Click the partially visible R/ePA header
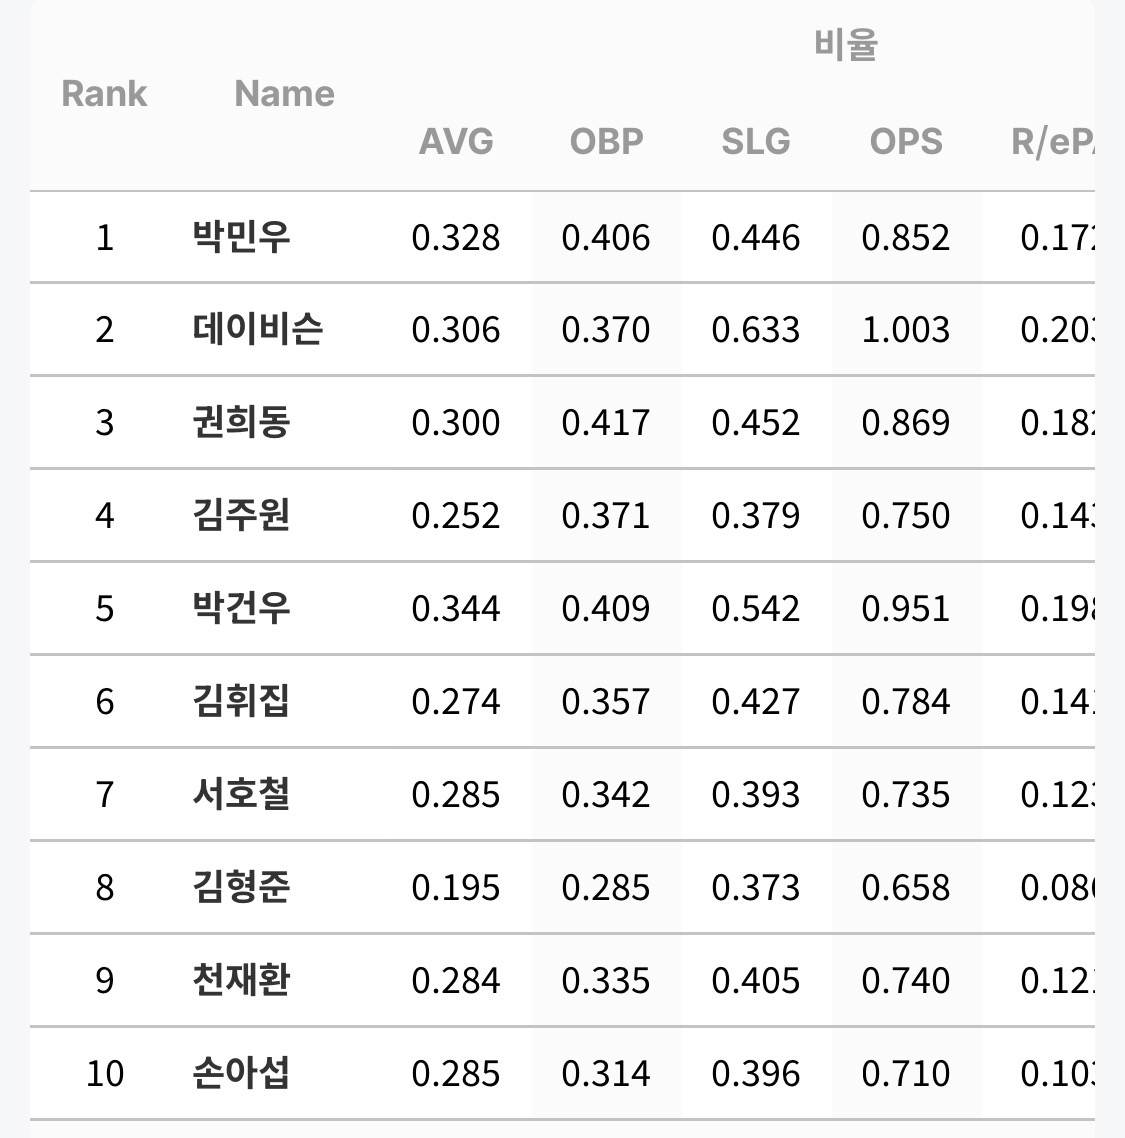The height and width of the screenshot is (1138, 1125). click(1052, 141)
